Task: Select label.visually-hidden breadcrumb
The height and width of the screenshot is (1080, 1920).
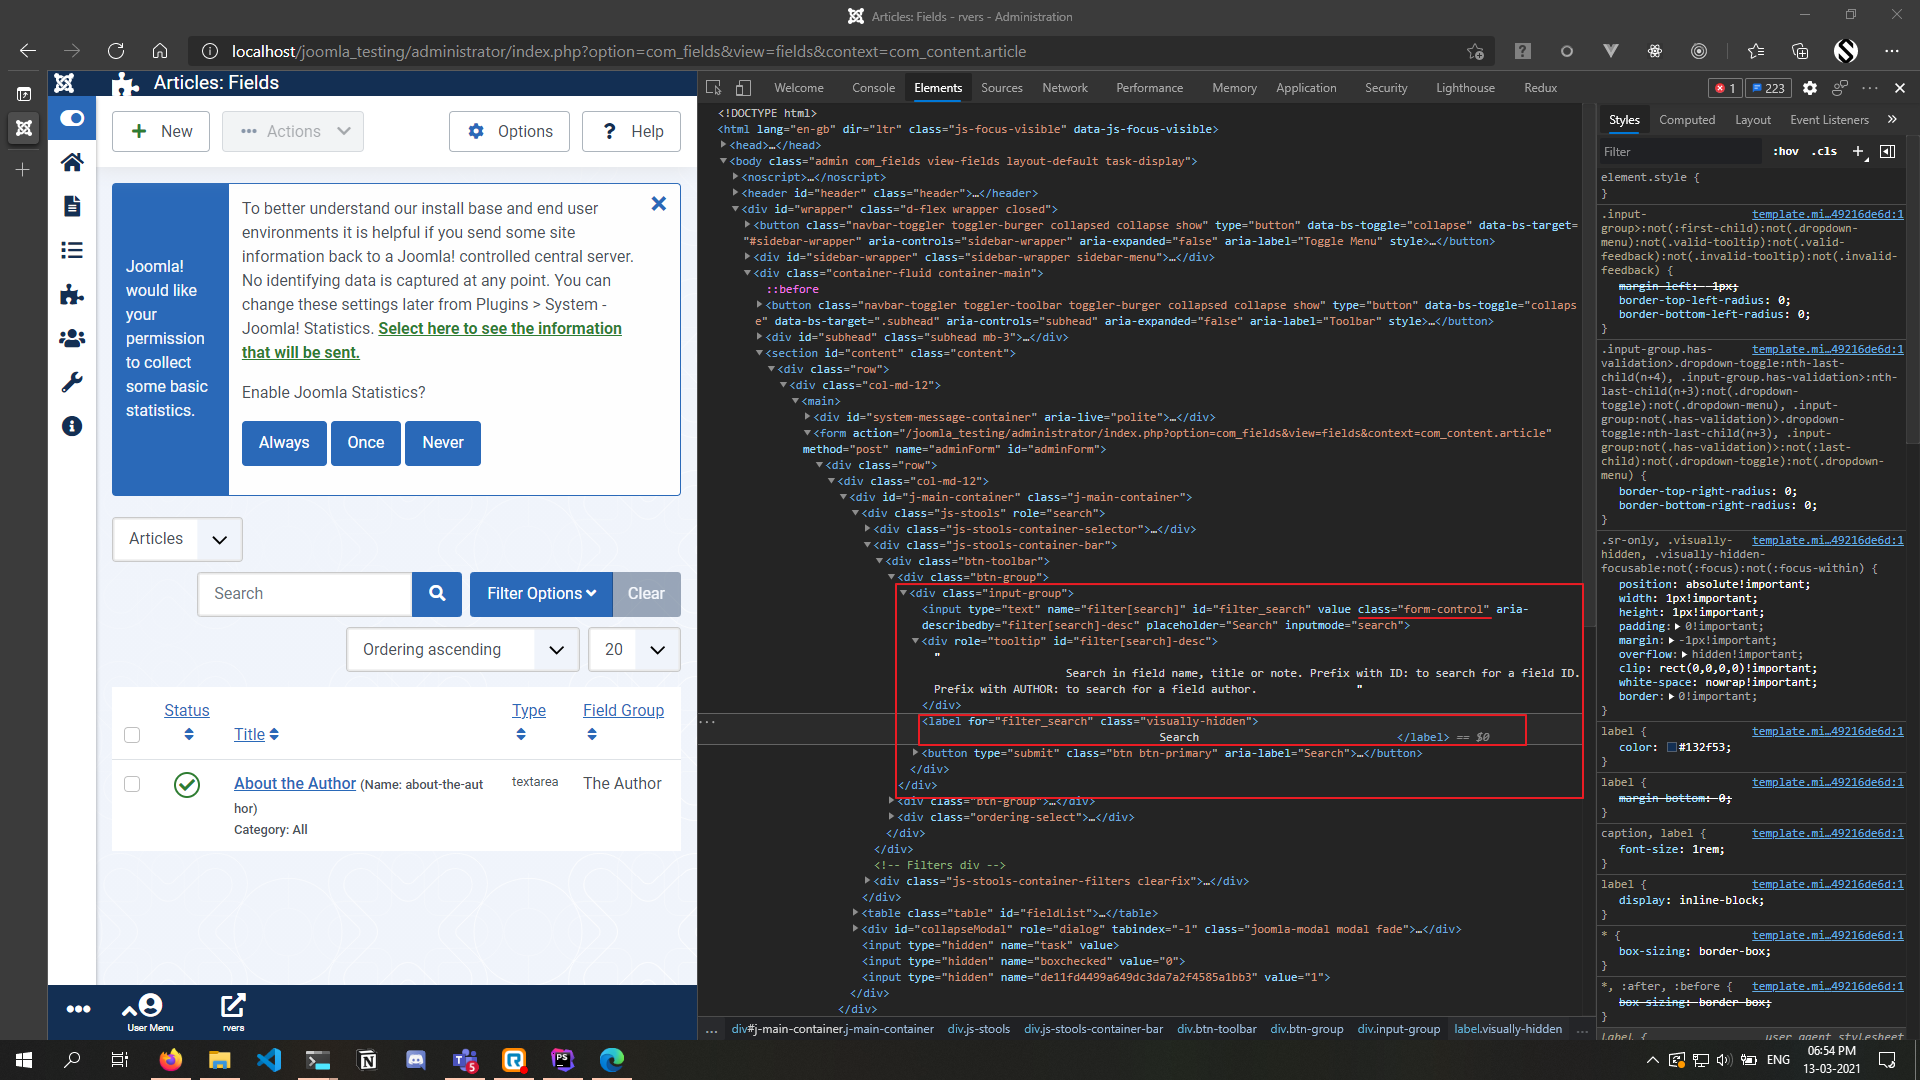Action: [1508, 1029]
